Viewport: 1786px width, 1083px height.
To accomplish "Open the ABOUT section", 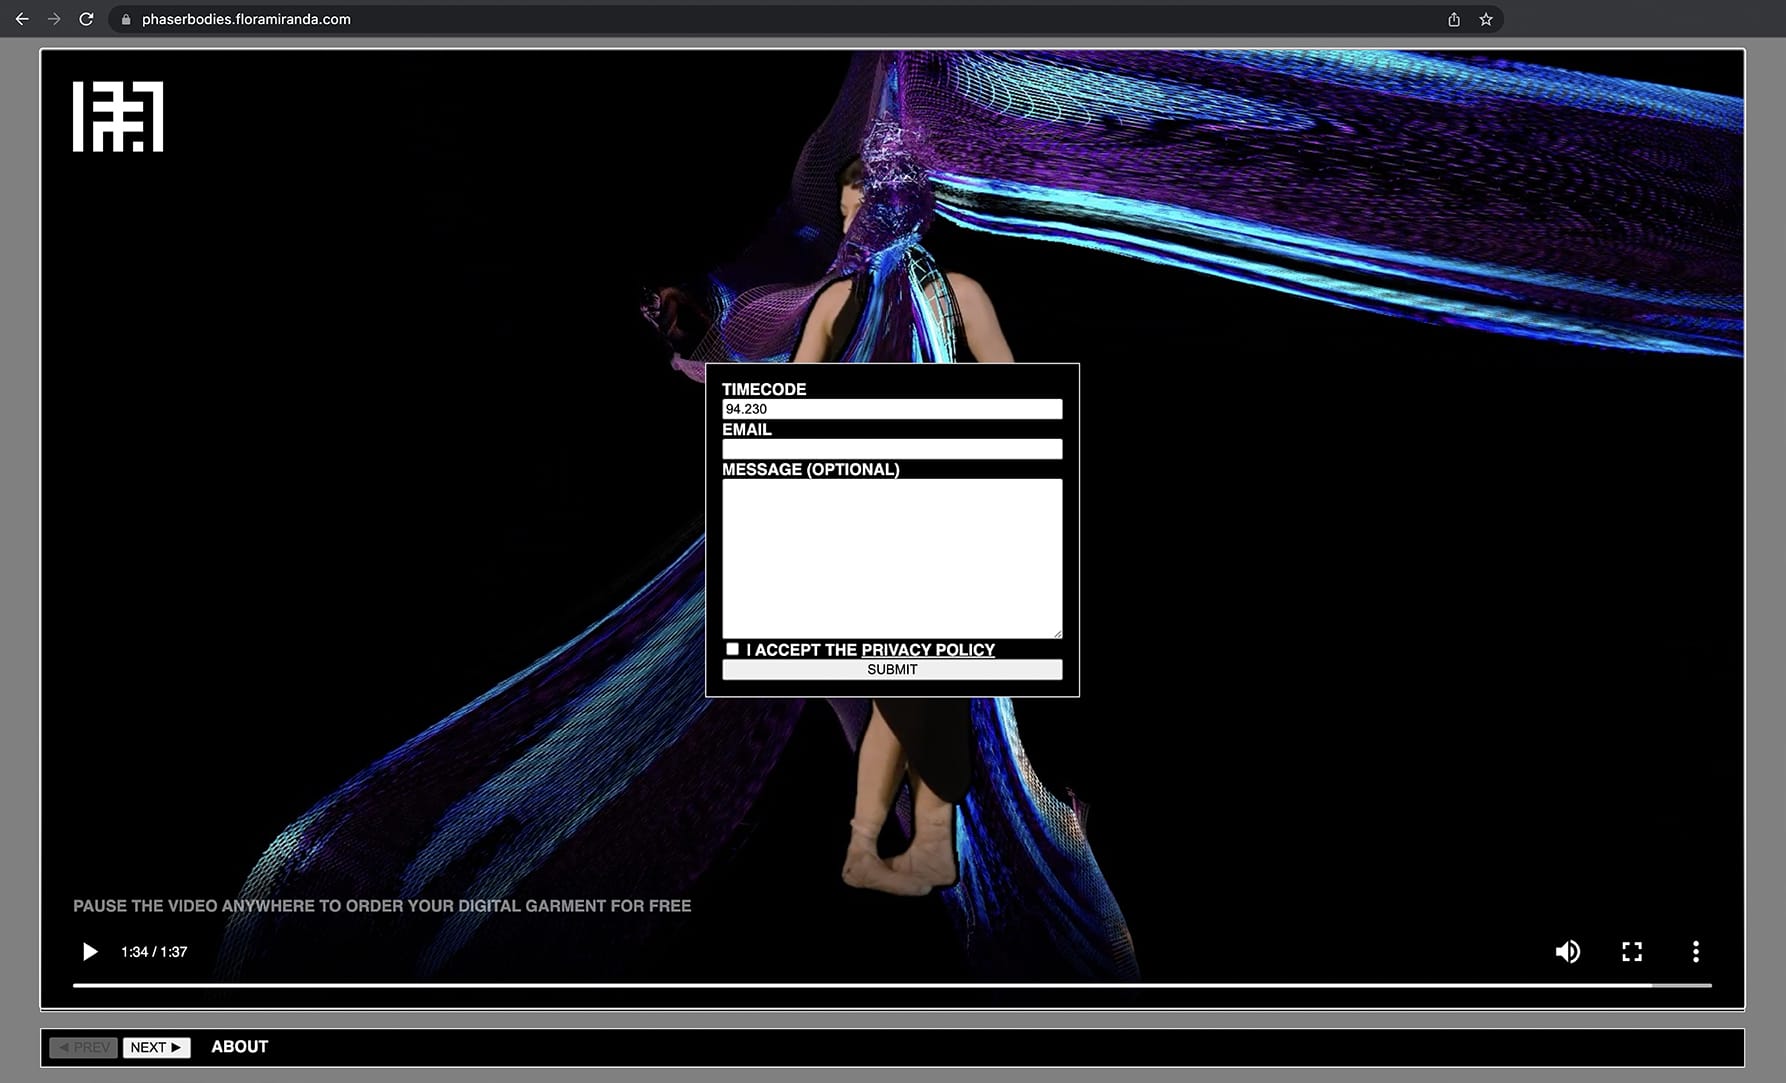I will tap(239, 1046).
